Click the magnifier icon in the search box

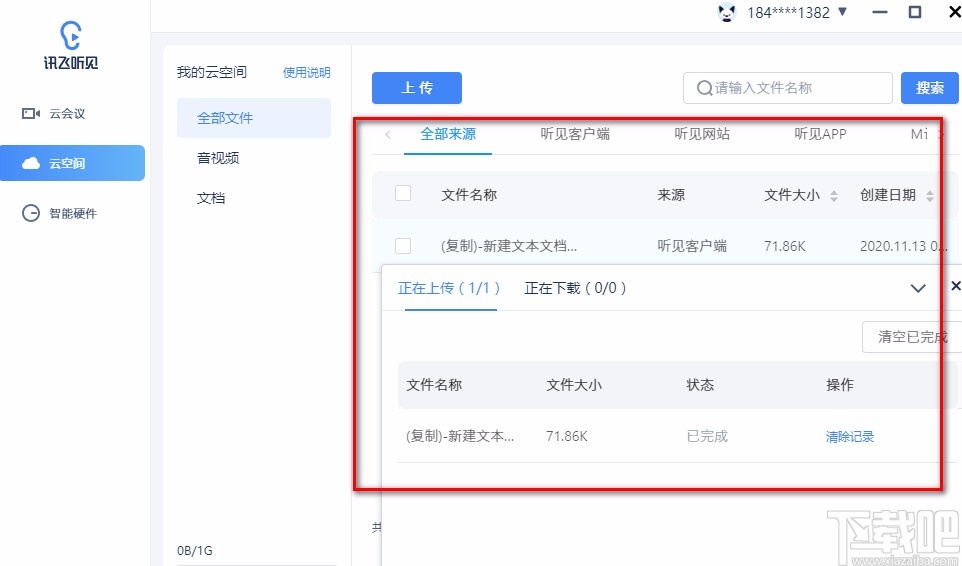point(704,88)
